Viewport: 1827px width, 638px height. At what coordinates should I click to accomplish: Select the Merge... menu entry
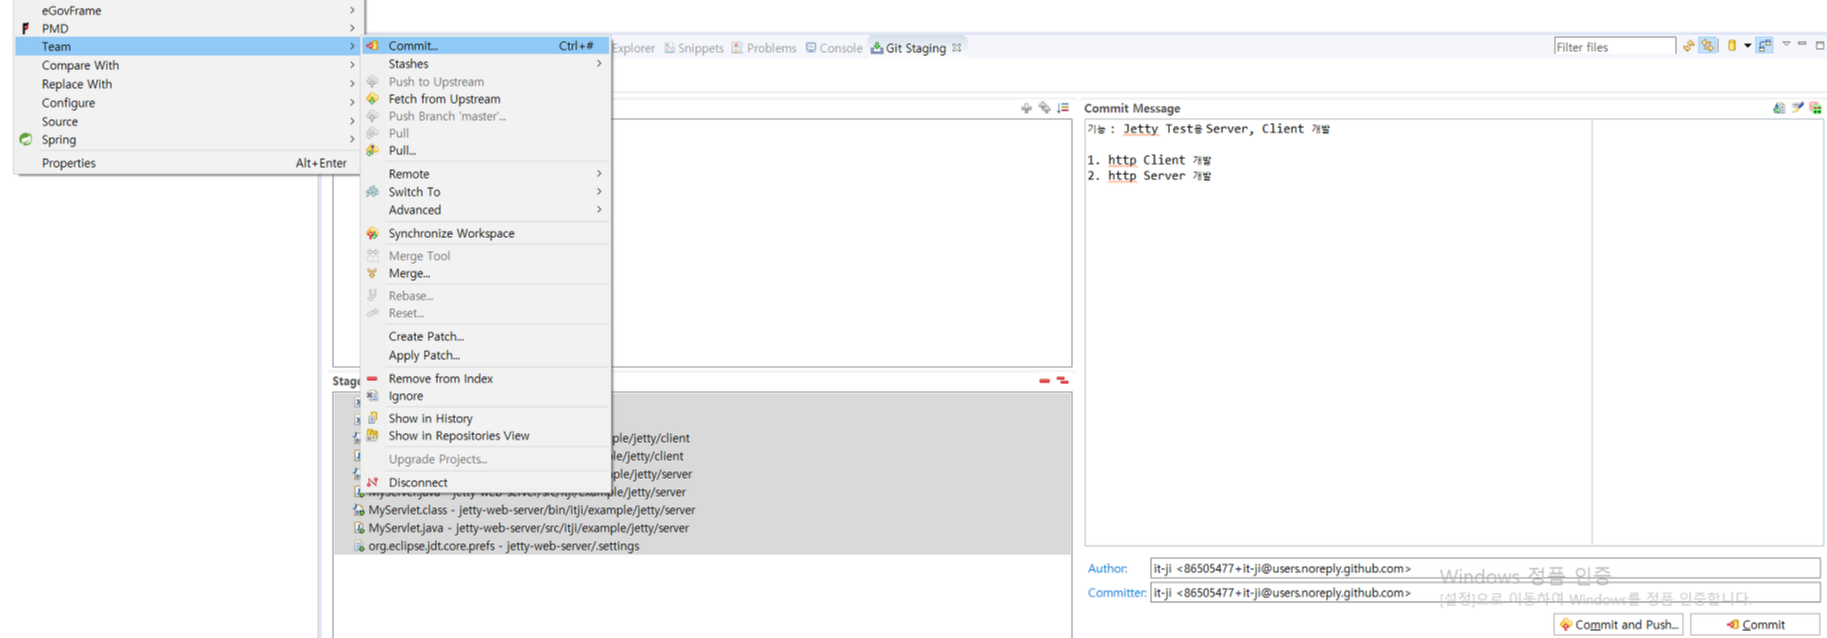point(486,273)
